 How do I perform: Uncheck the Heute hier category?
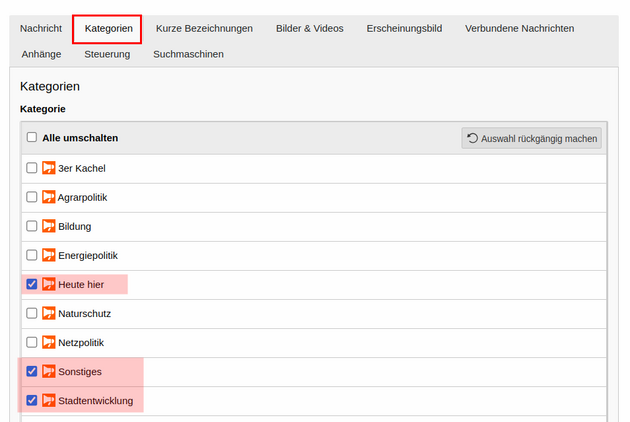[x=32, y=284]
